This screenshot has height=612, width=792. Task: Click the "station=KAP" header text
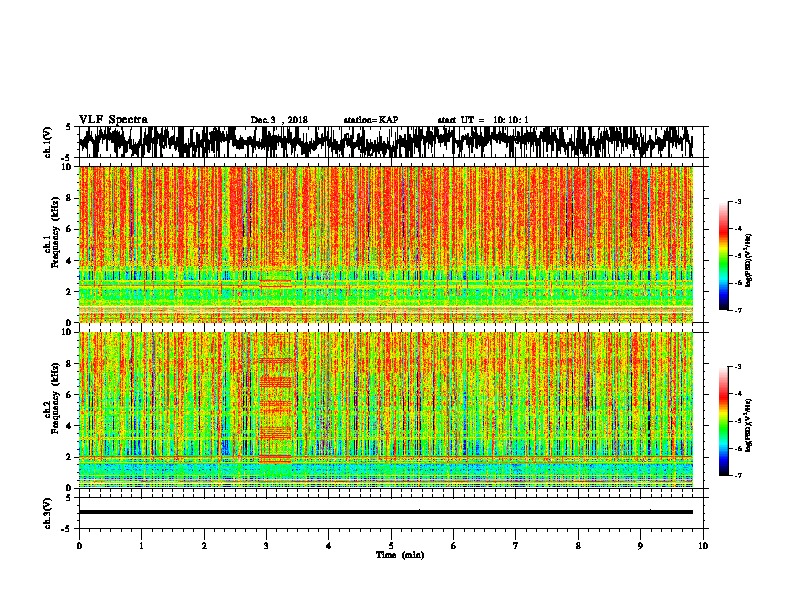coord(371,120)
